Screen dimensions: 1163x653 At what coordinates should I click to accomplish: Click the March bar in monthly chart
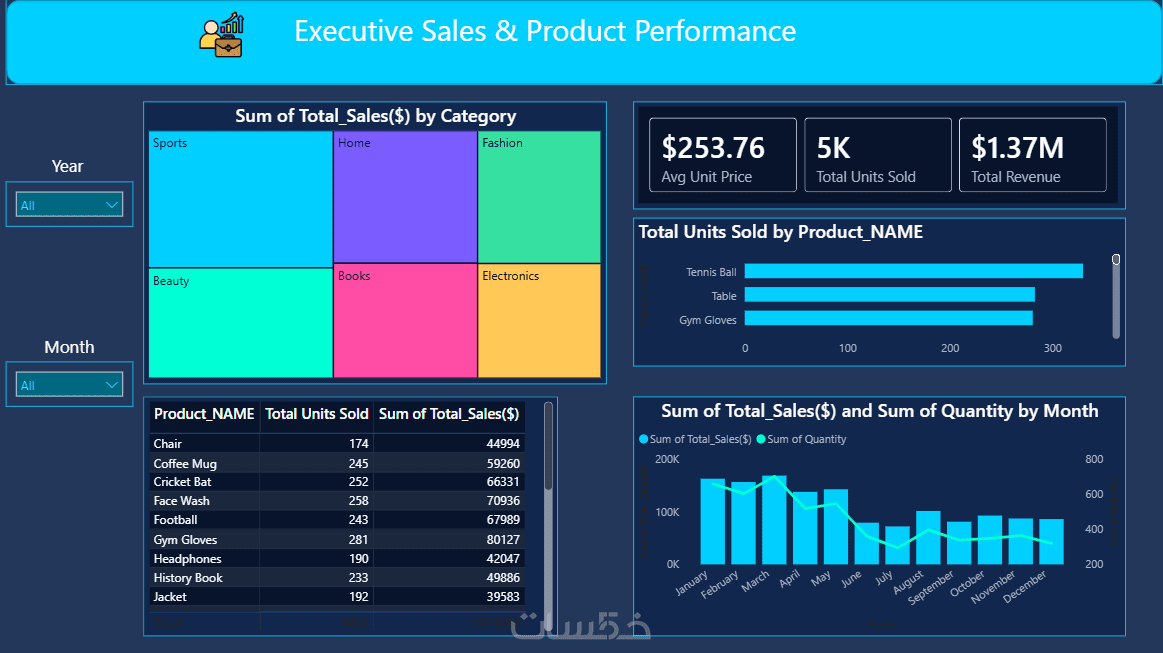pos(774,520)
